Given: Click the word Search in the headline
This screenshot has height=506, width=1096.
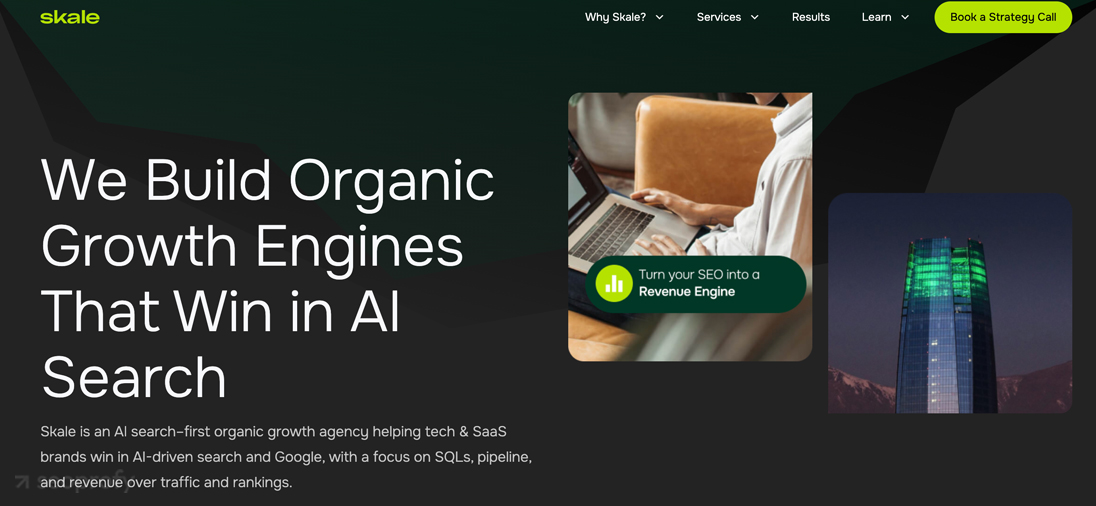Looking at the screenshot, I should tap(134, 377).
